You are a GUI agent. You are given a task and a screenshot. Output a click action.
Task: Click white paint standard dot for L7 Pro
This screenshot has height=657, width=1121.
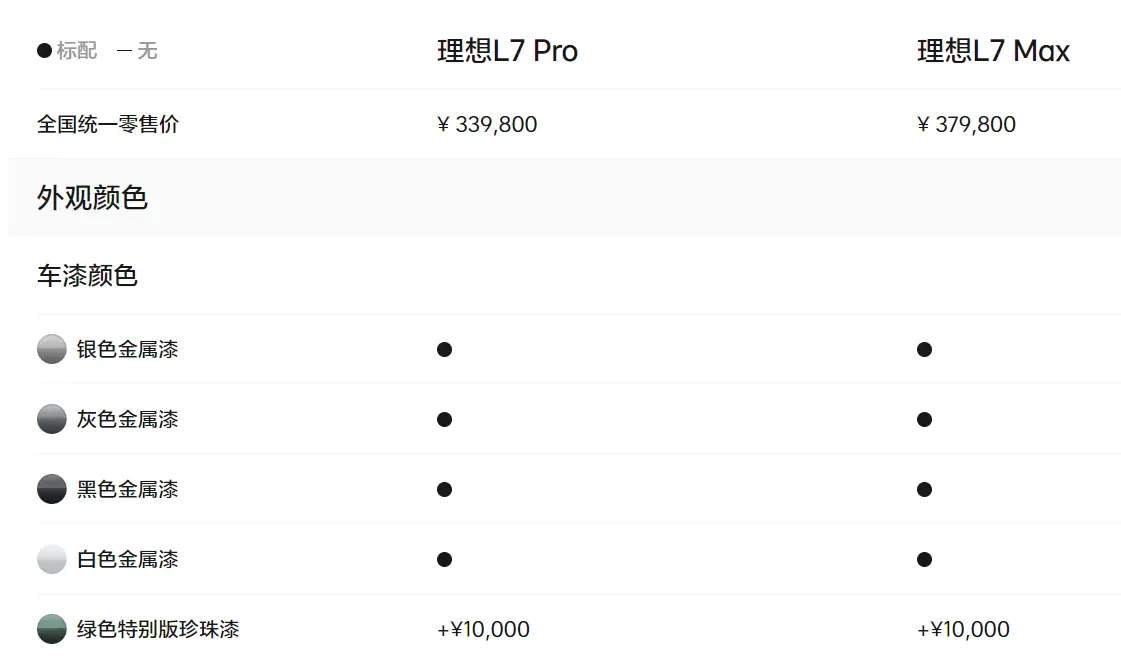click(445, 560)
